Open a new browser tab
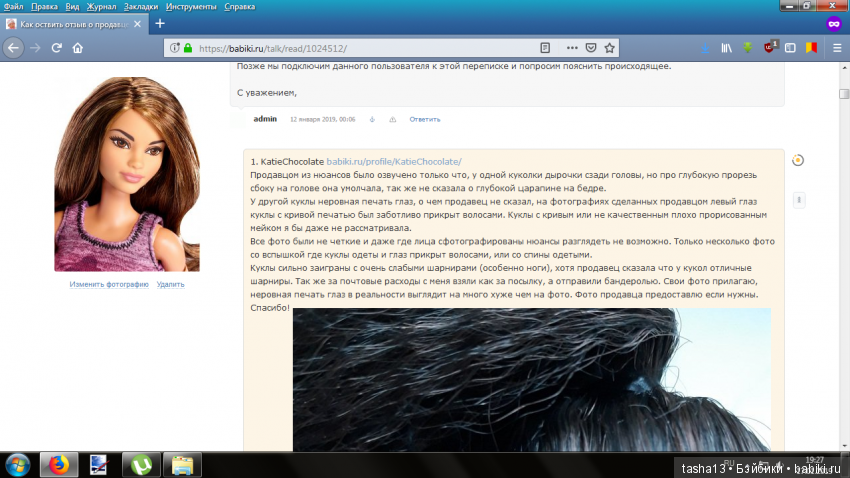Image resolution: width=850 pixels, height=478 pixels. pos(160,23)
